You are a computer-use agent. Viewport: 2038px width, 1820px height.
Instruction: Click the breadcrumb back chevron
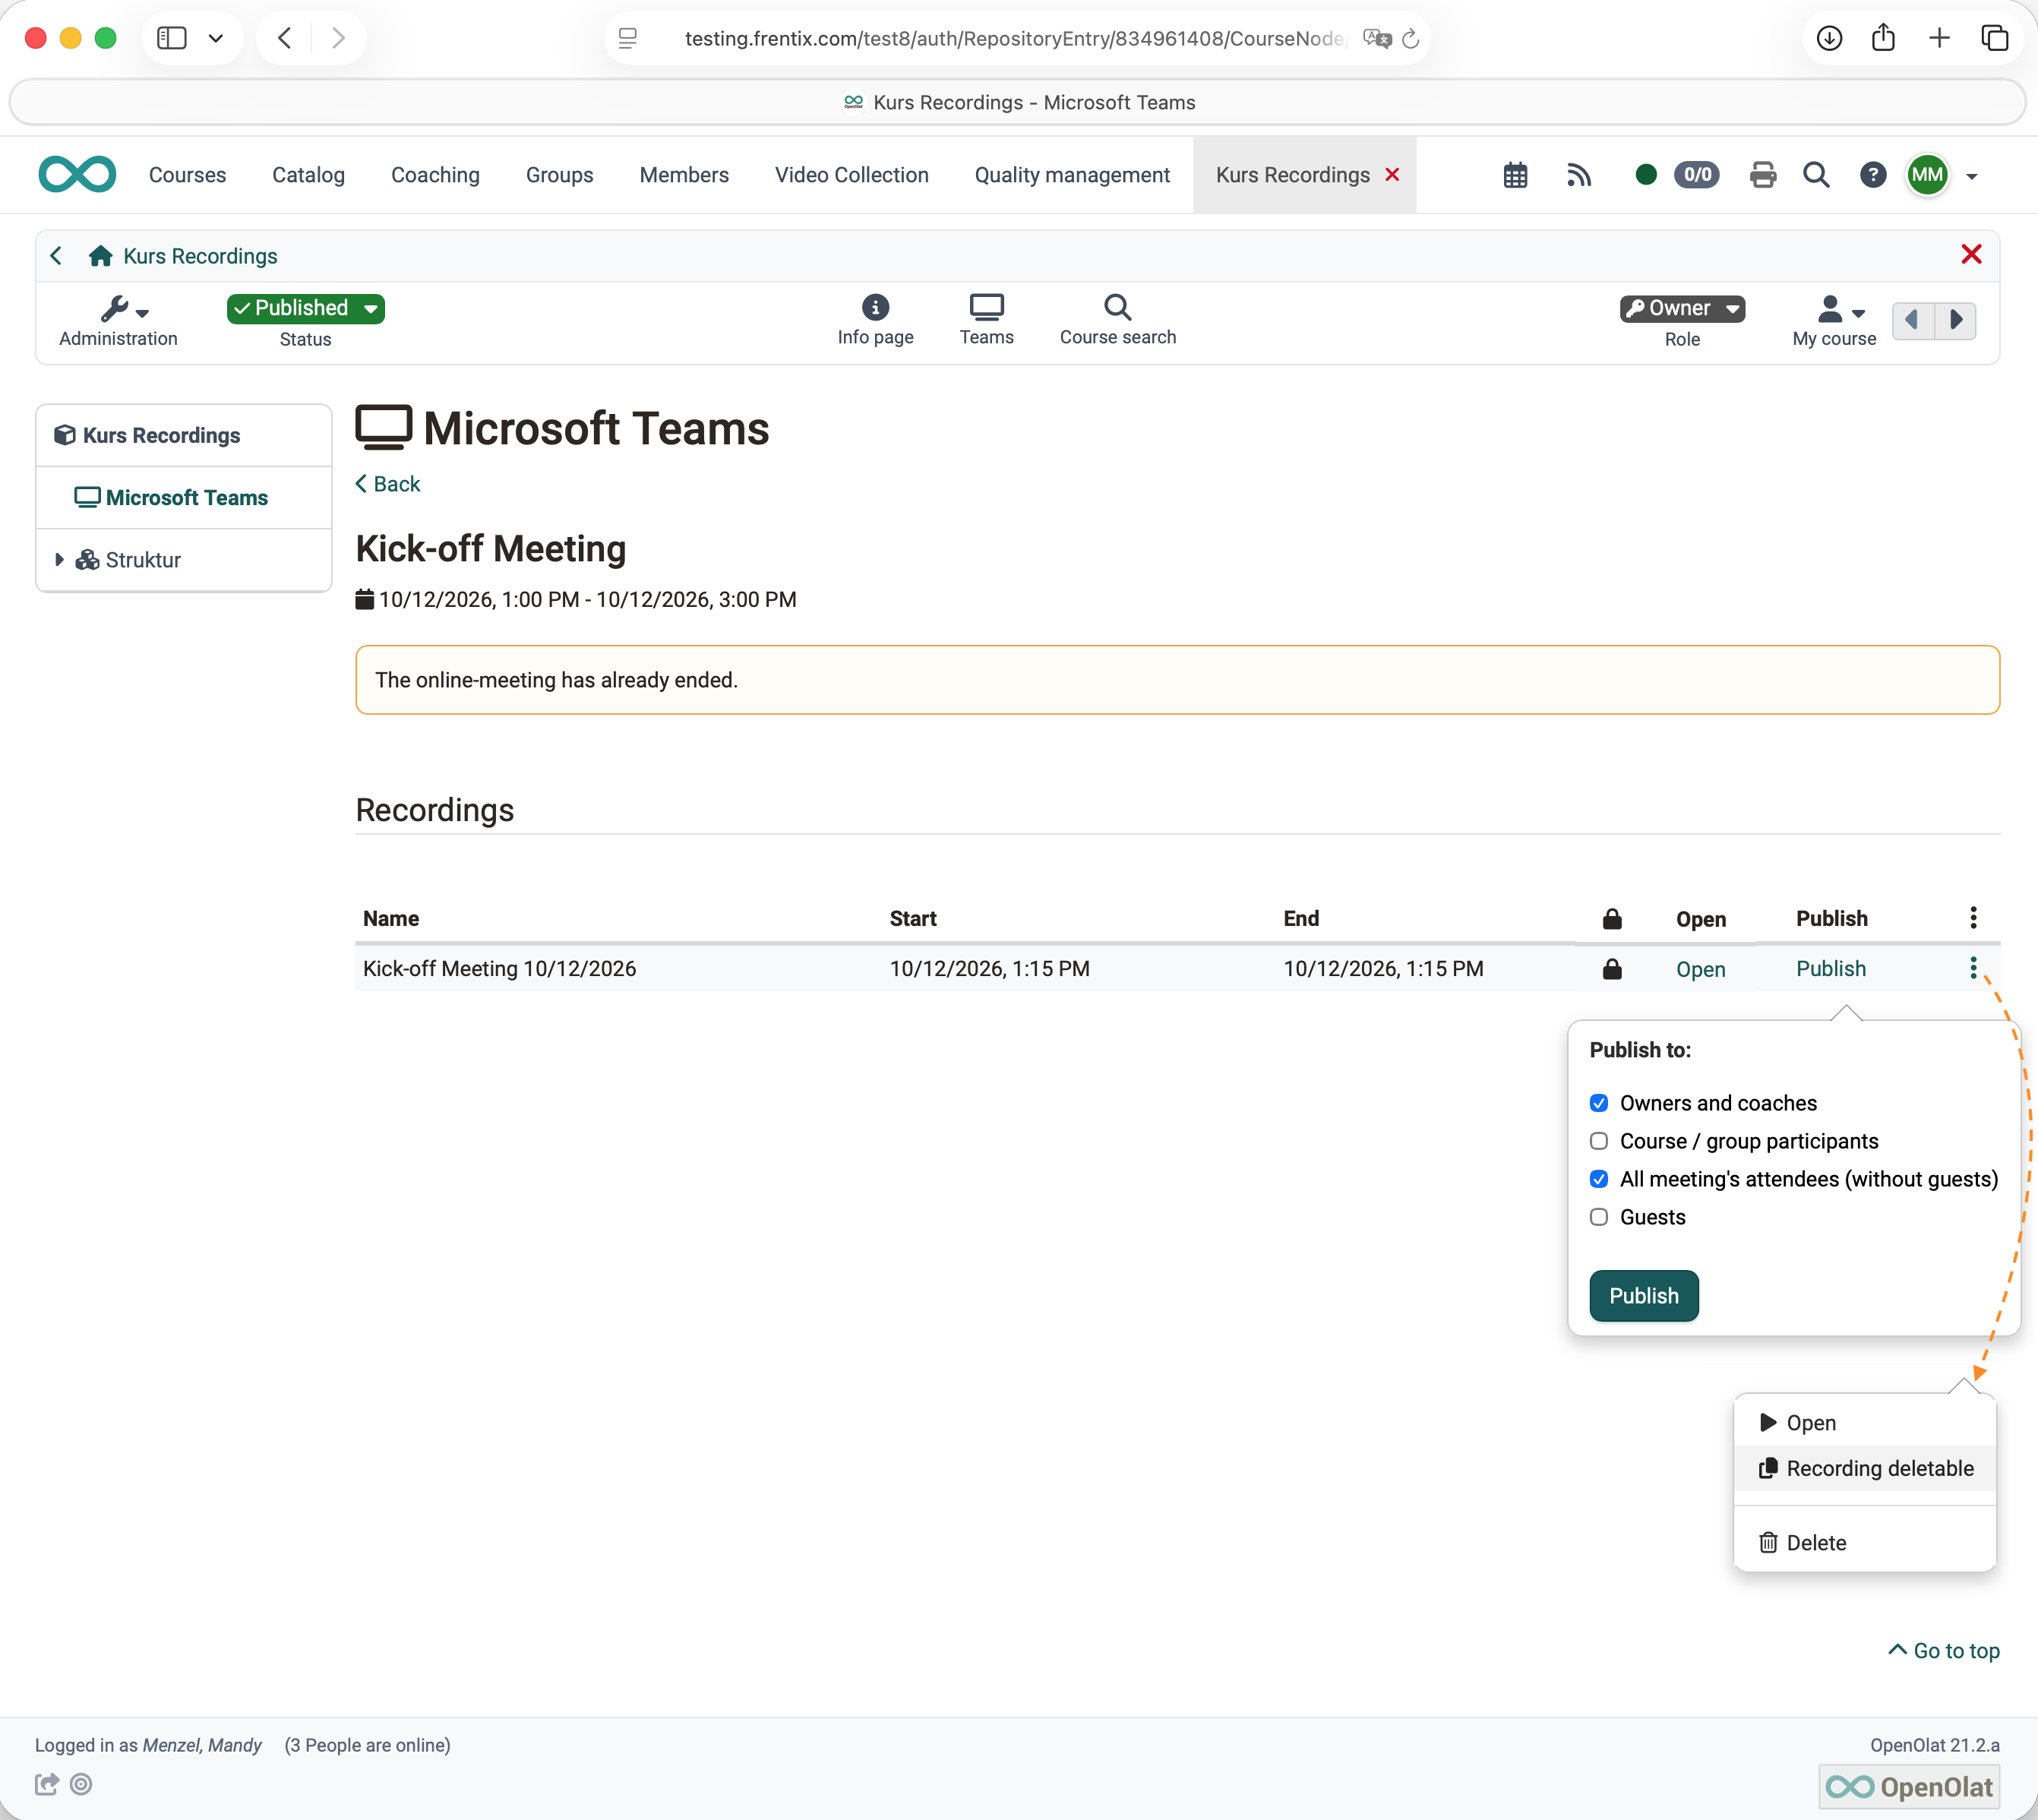pos(56,256)
